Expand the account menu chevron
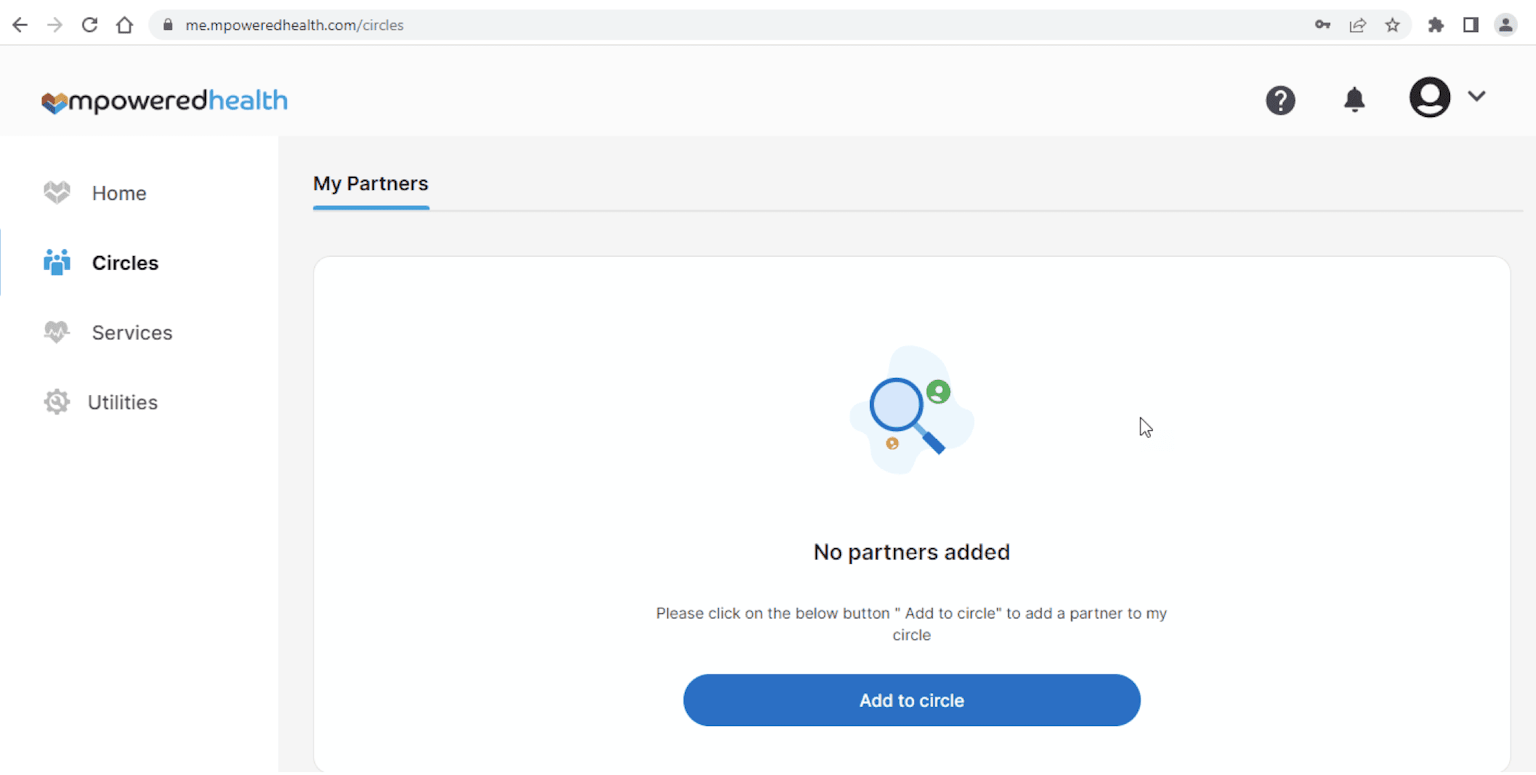The height and width of the screenshot is (775, 1536). [1477, 96]
